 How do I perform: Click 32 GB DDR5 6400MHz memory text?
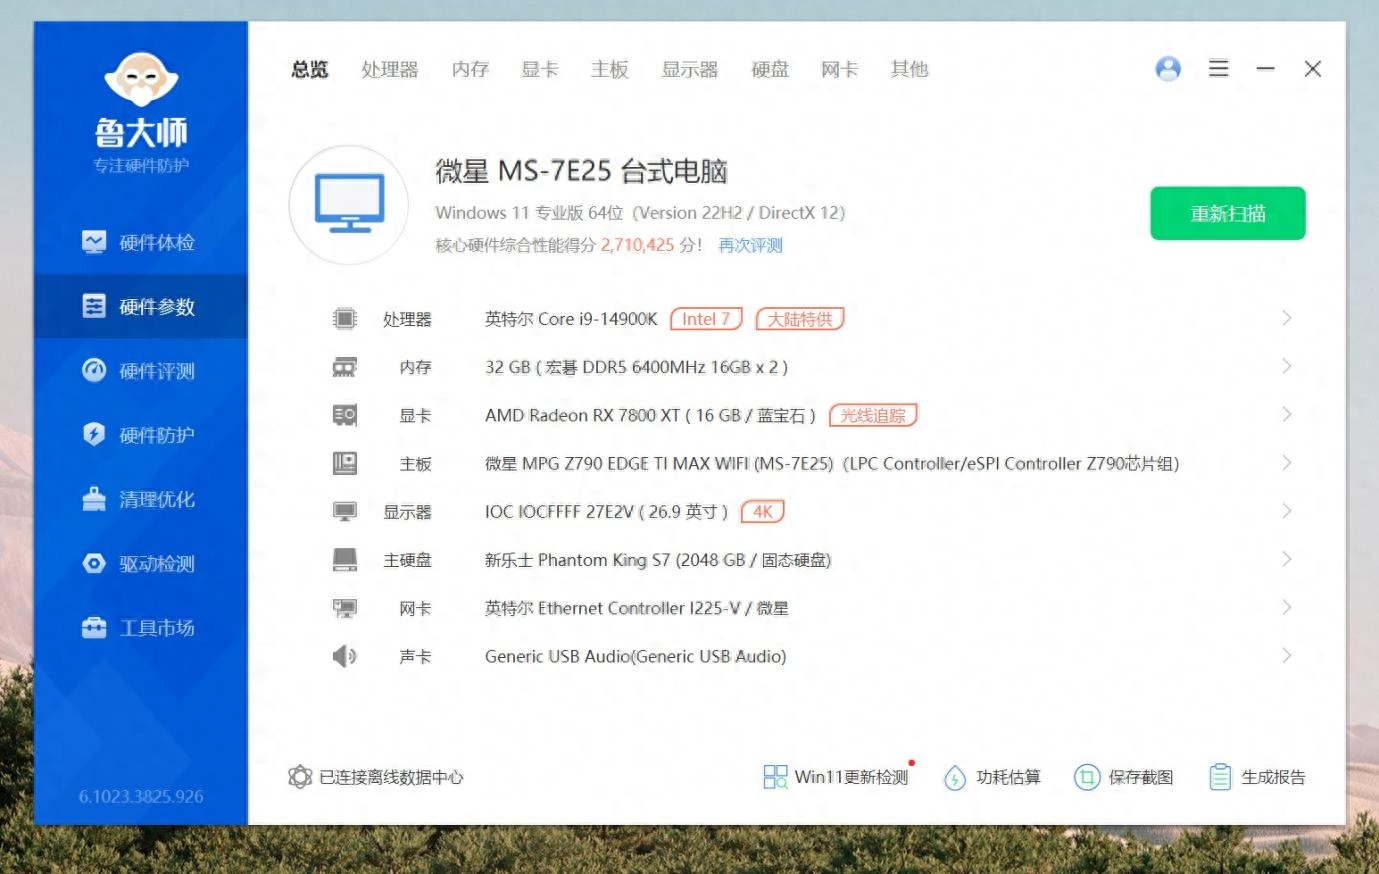point(636,367)
